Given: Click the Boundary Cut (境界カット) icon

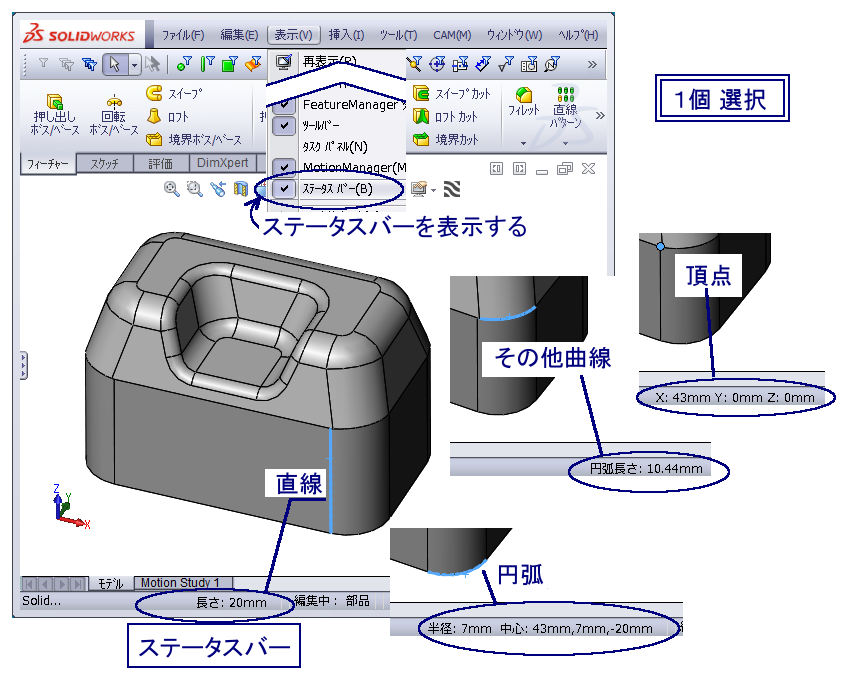Looking at the screenshot, I should 421,139.
